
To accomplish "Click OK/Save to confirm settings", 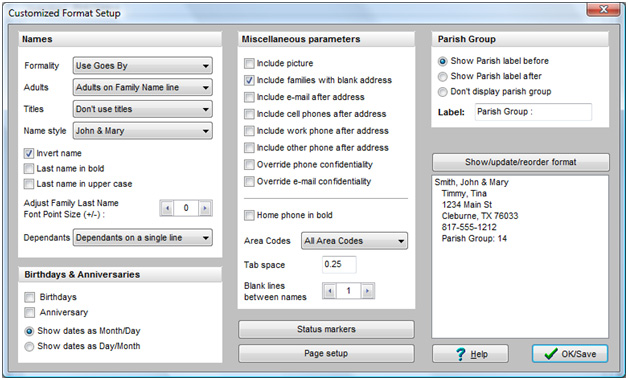I will pyautogui.click(x=570, y=354).
